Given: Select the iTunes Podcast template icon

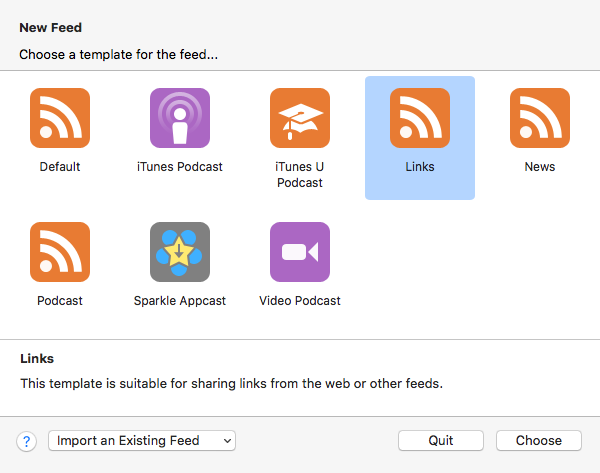Looking at the screenshot, I should (x=180, y=118).
